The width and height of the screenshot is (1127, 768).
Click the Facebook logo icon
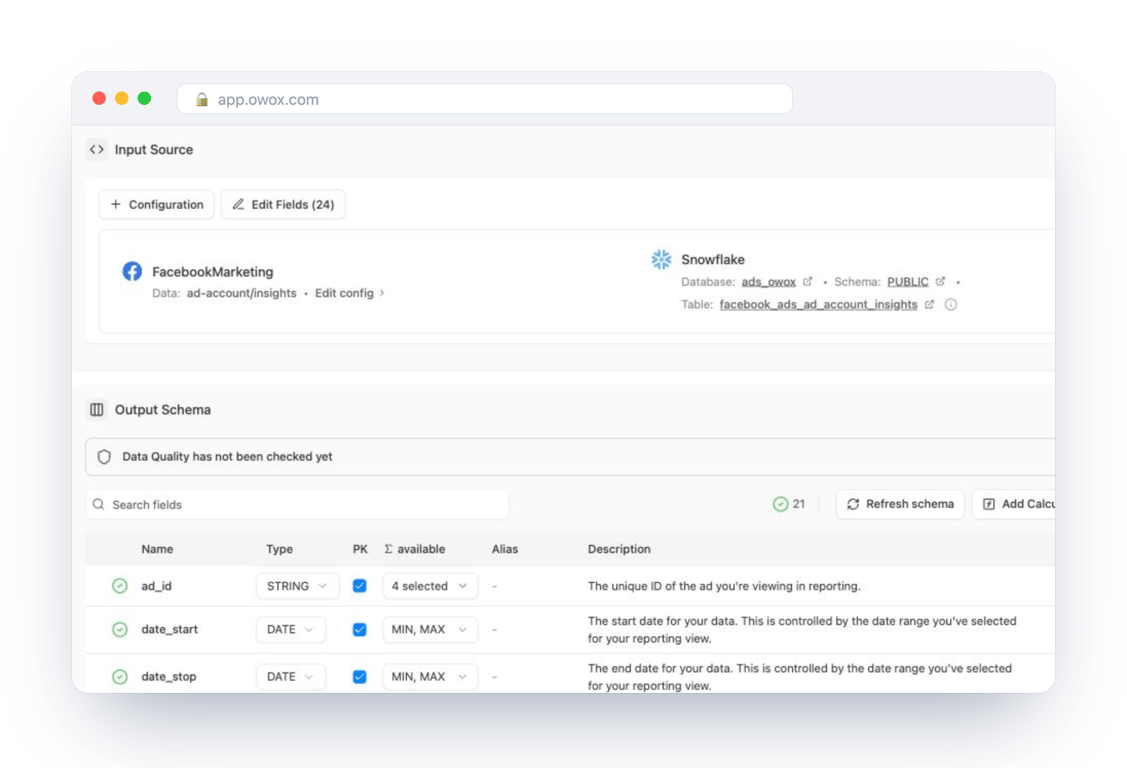pyautogui.click(x=132, y=271)
